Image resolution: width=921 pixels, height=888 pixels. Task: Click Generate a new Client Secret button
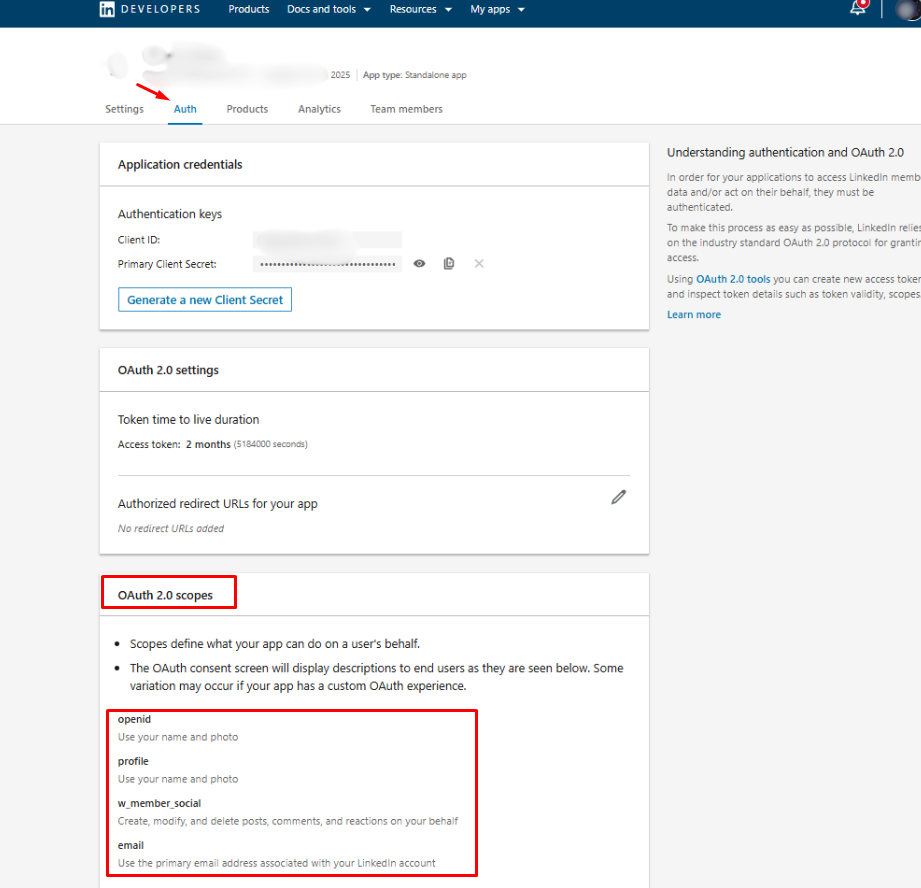pos(205,300)
